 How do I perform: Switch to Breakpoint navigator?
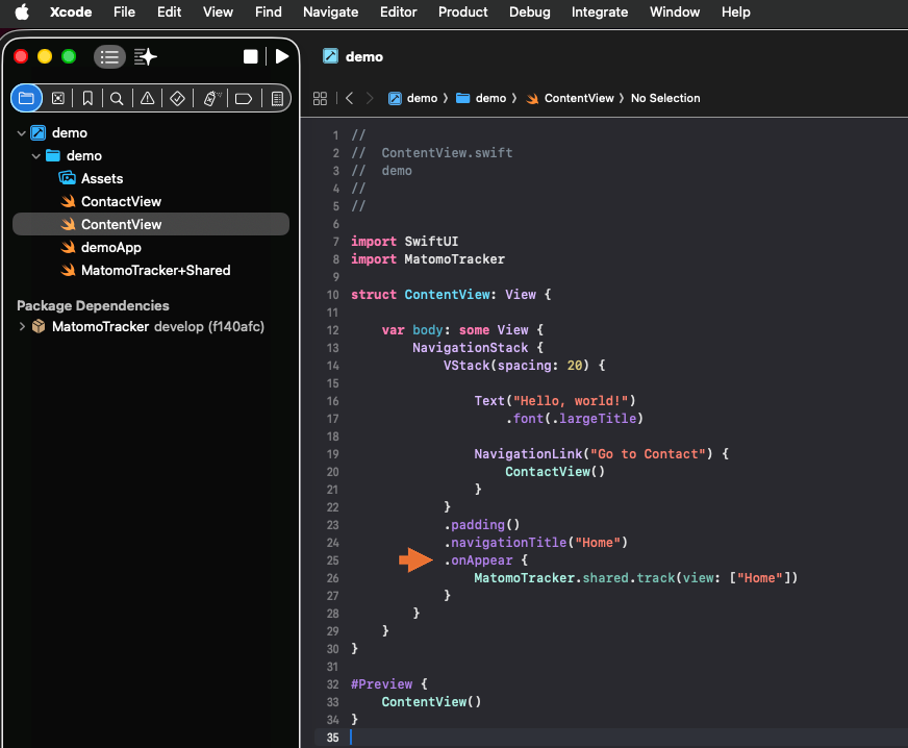[243, 98]
